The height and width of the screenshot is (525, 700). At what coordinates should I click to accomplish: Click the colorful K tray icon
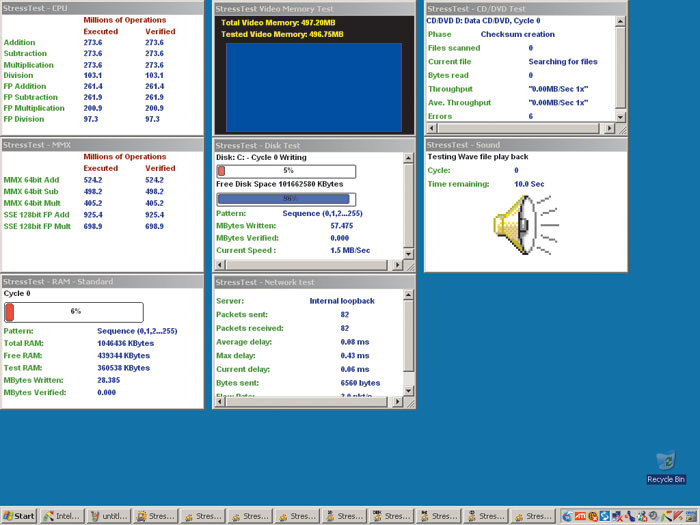[x=666, y=516]
